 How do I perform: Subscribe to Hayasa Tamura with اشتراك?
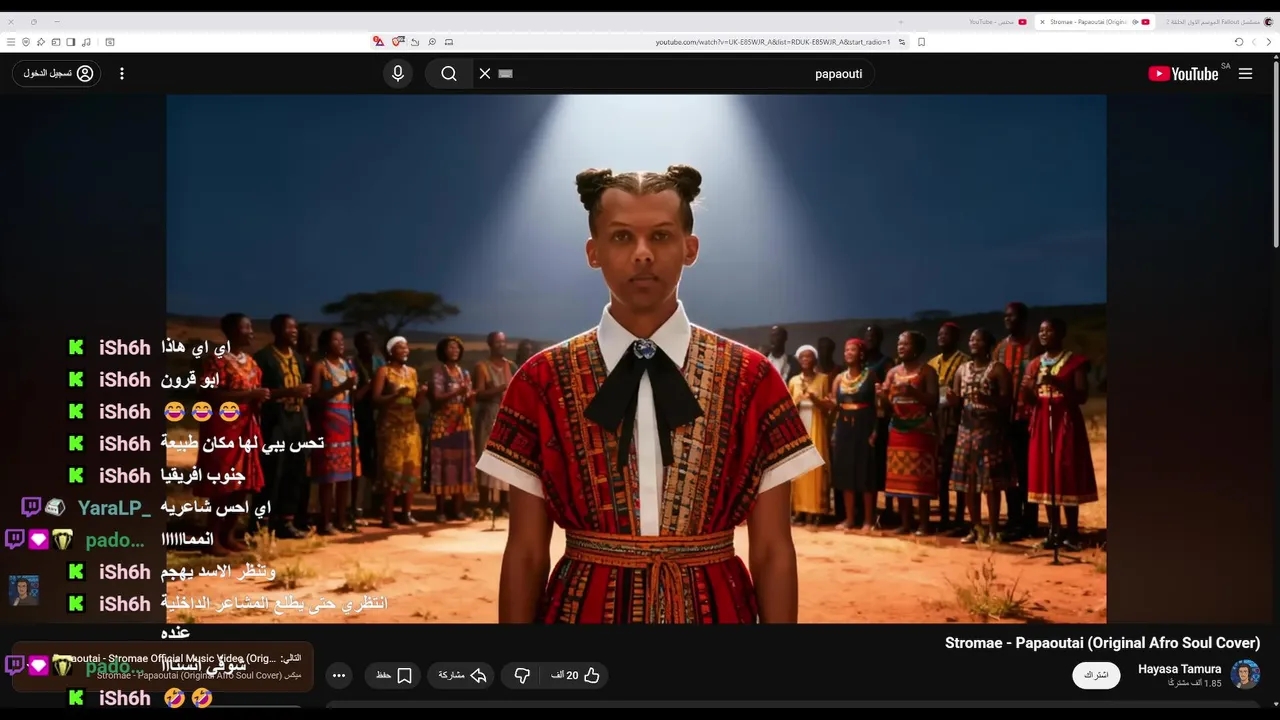click(x=1096, y=675)
